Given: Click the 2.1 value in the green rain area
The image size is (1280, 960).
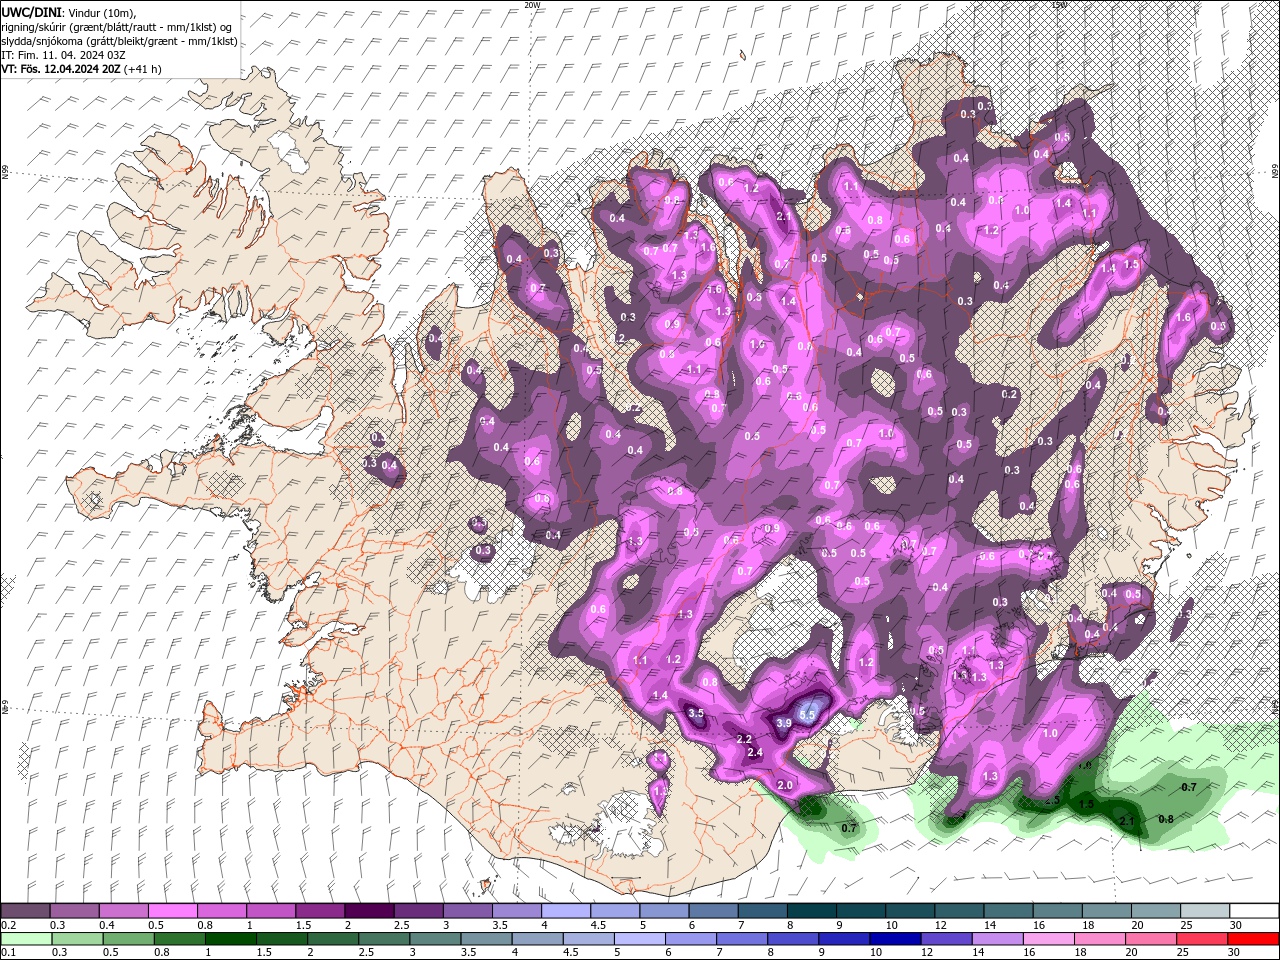Looking at the screenshot, I should [x=1128, y=821].
